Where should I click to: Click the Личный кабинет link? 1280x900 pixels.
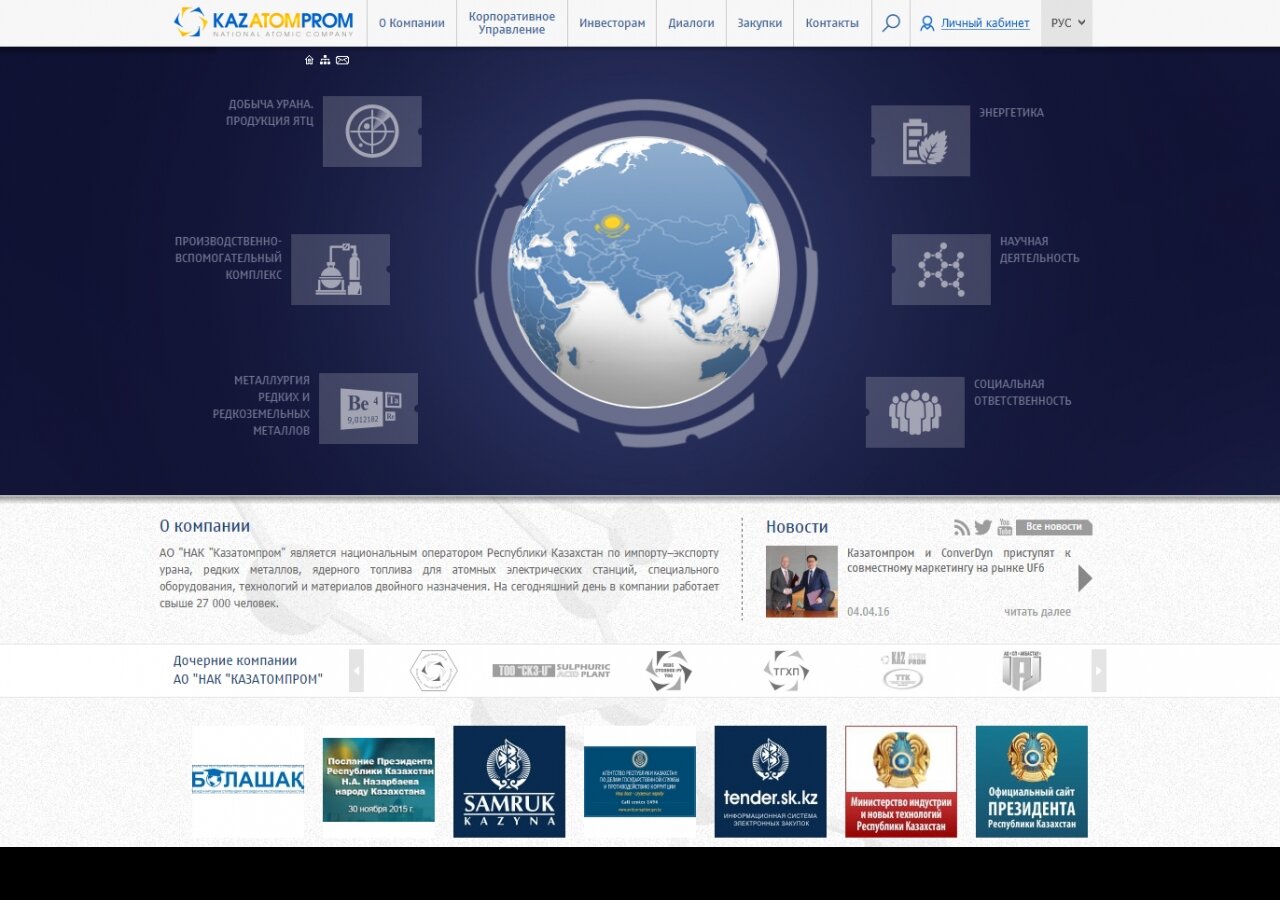point(985,23)
